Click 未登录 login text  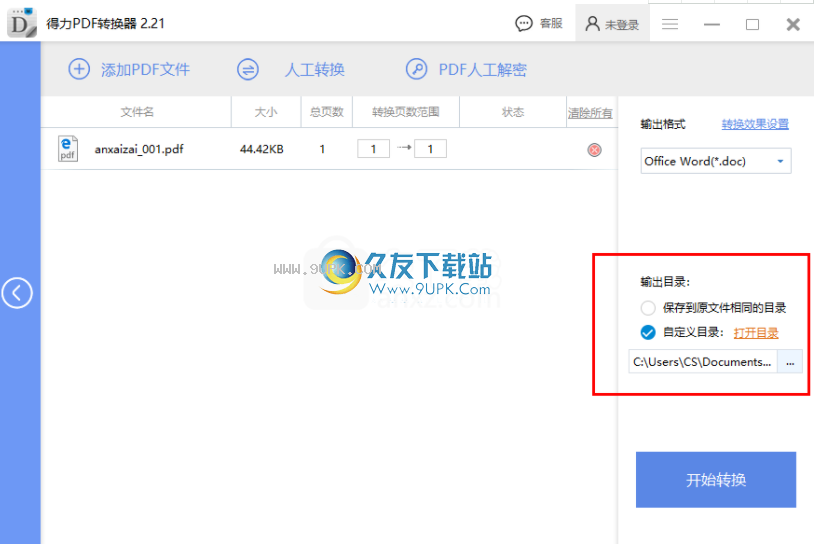click(622, 25)
